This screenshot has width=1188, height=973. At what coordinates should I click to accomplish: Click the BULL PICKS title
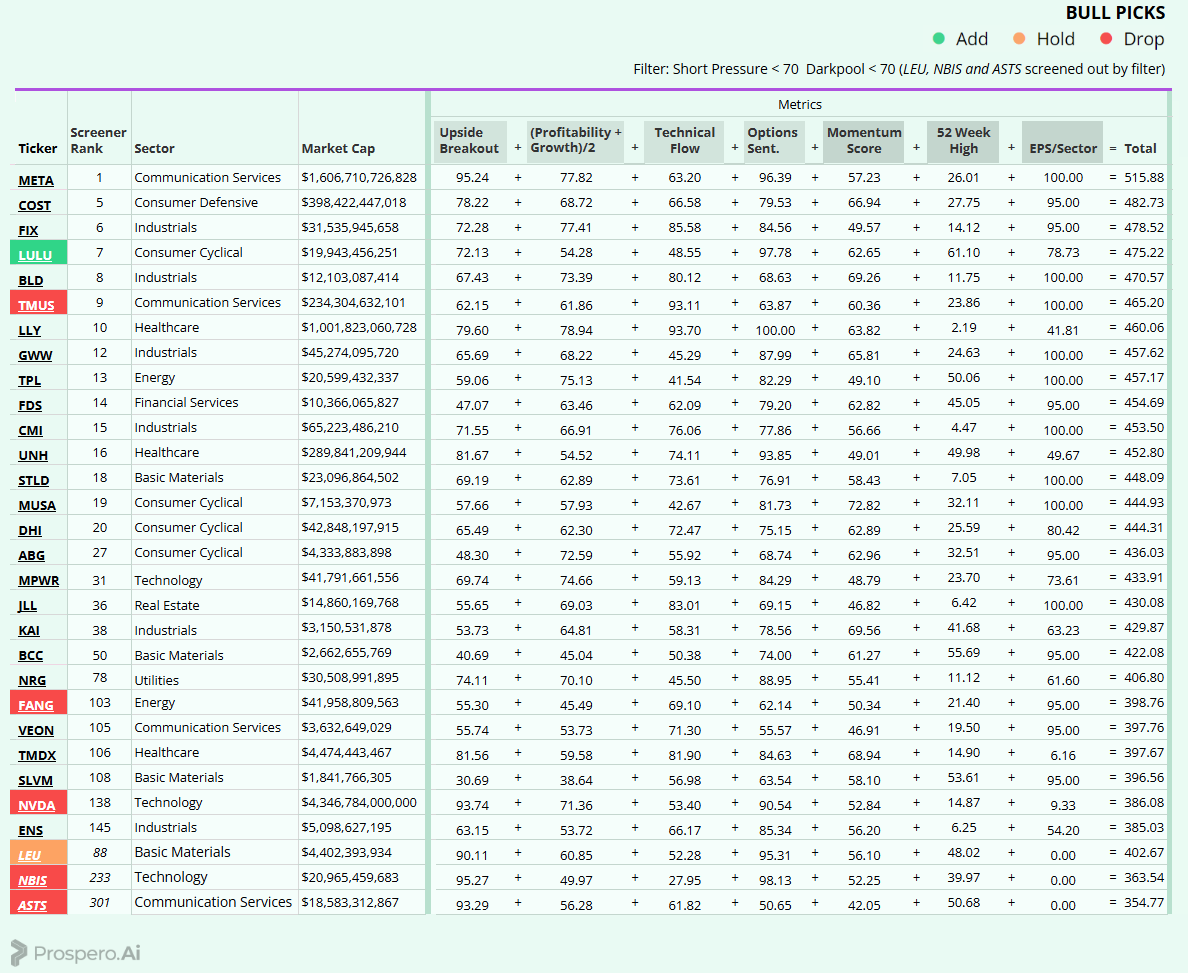click(1115, 13)
